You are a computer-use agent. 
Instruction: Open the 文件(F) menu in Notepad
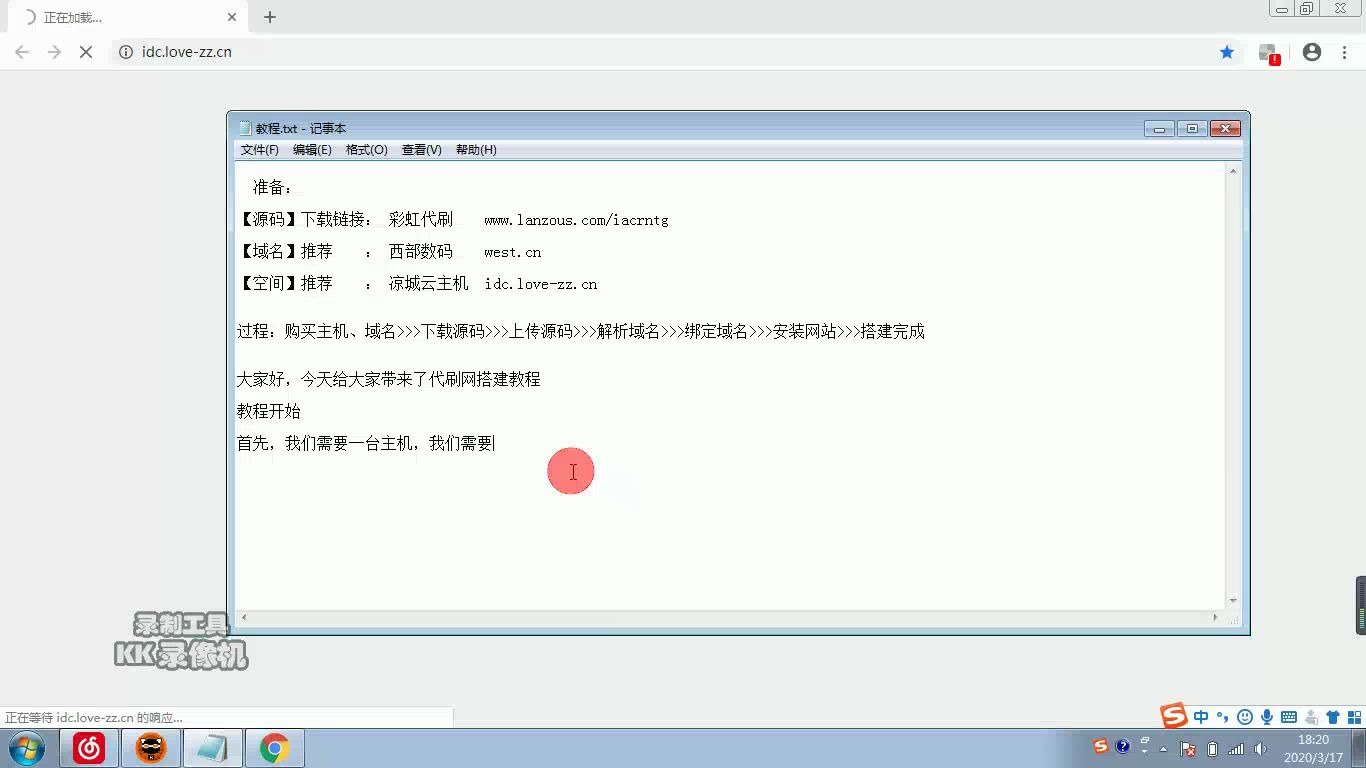coord(259,150)
